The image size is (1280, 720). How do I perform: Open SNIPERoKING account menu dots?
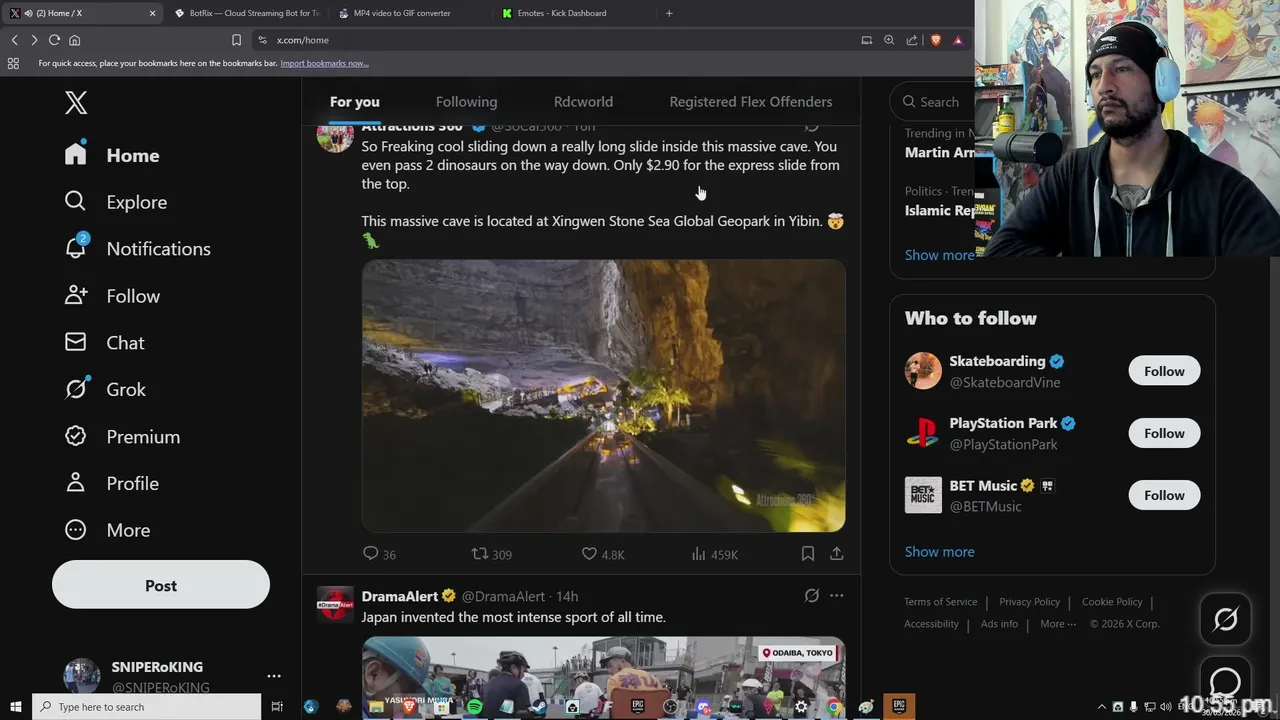click(274, 676)
